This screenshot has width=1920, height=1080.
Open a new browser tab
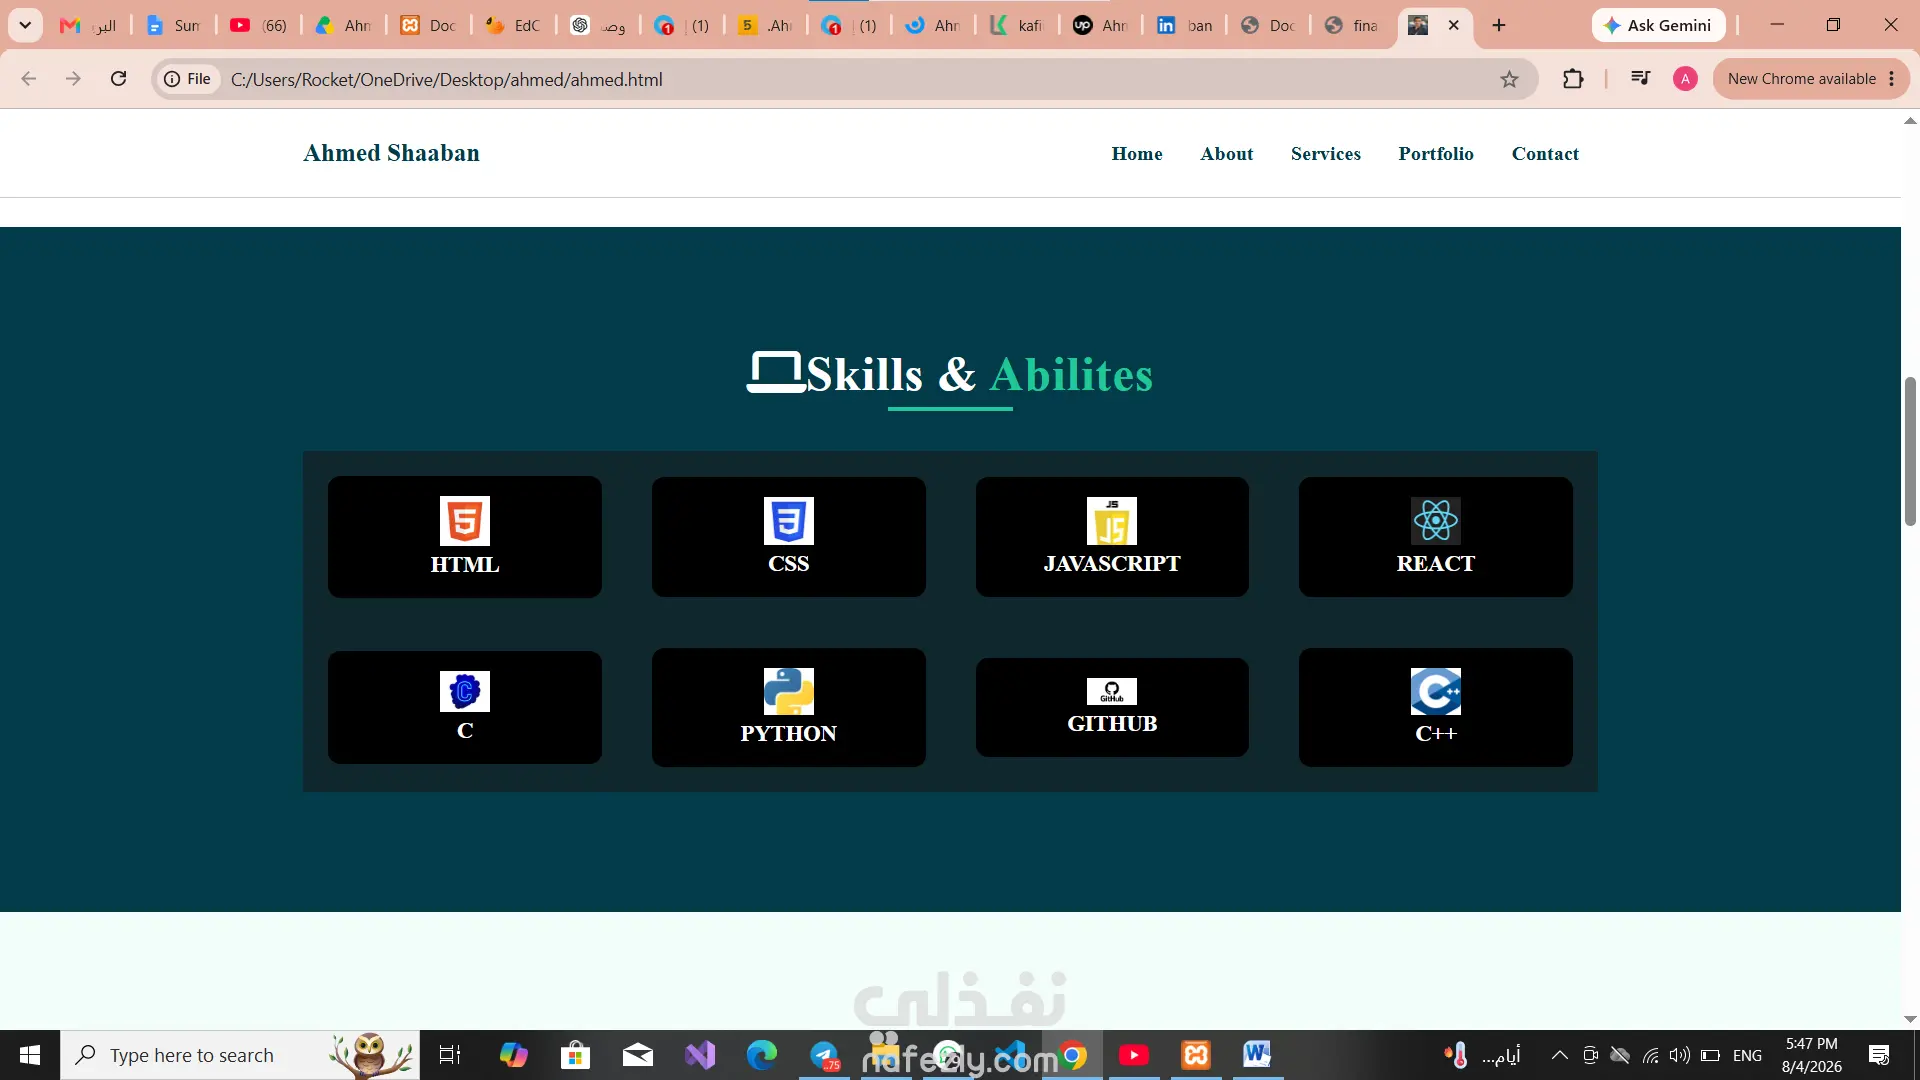point(1498,25)
